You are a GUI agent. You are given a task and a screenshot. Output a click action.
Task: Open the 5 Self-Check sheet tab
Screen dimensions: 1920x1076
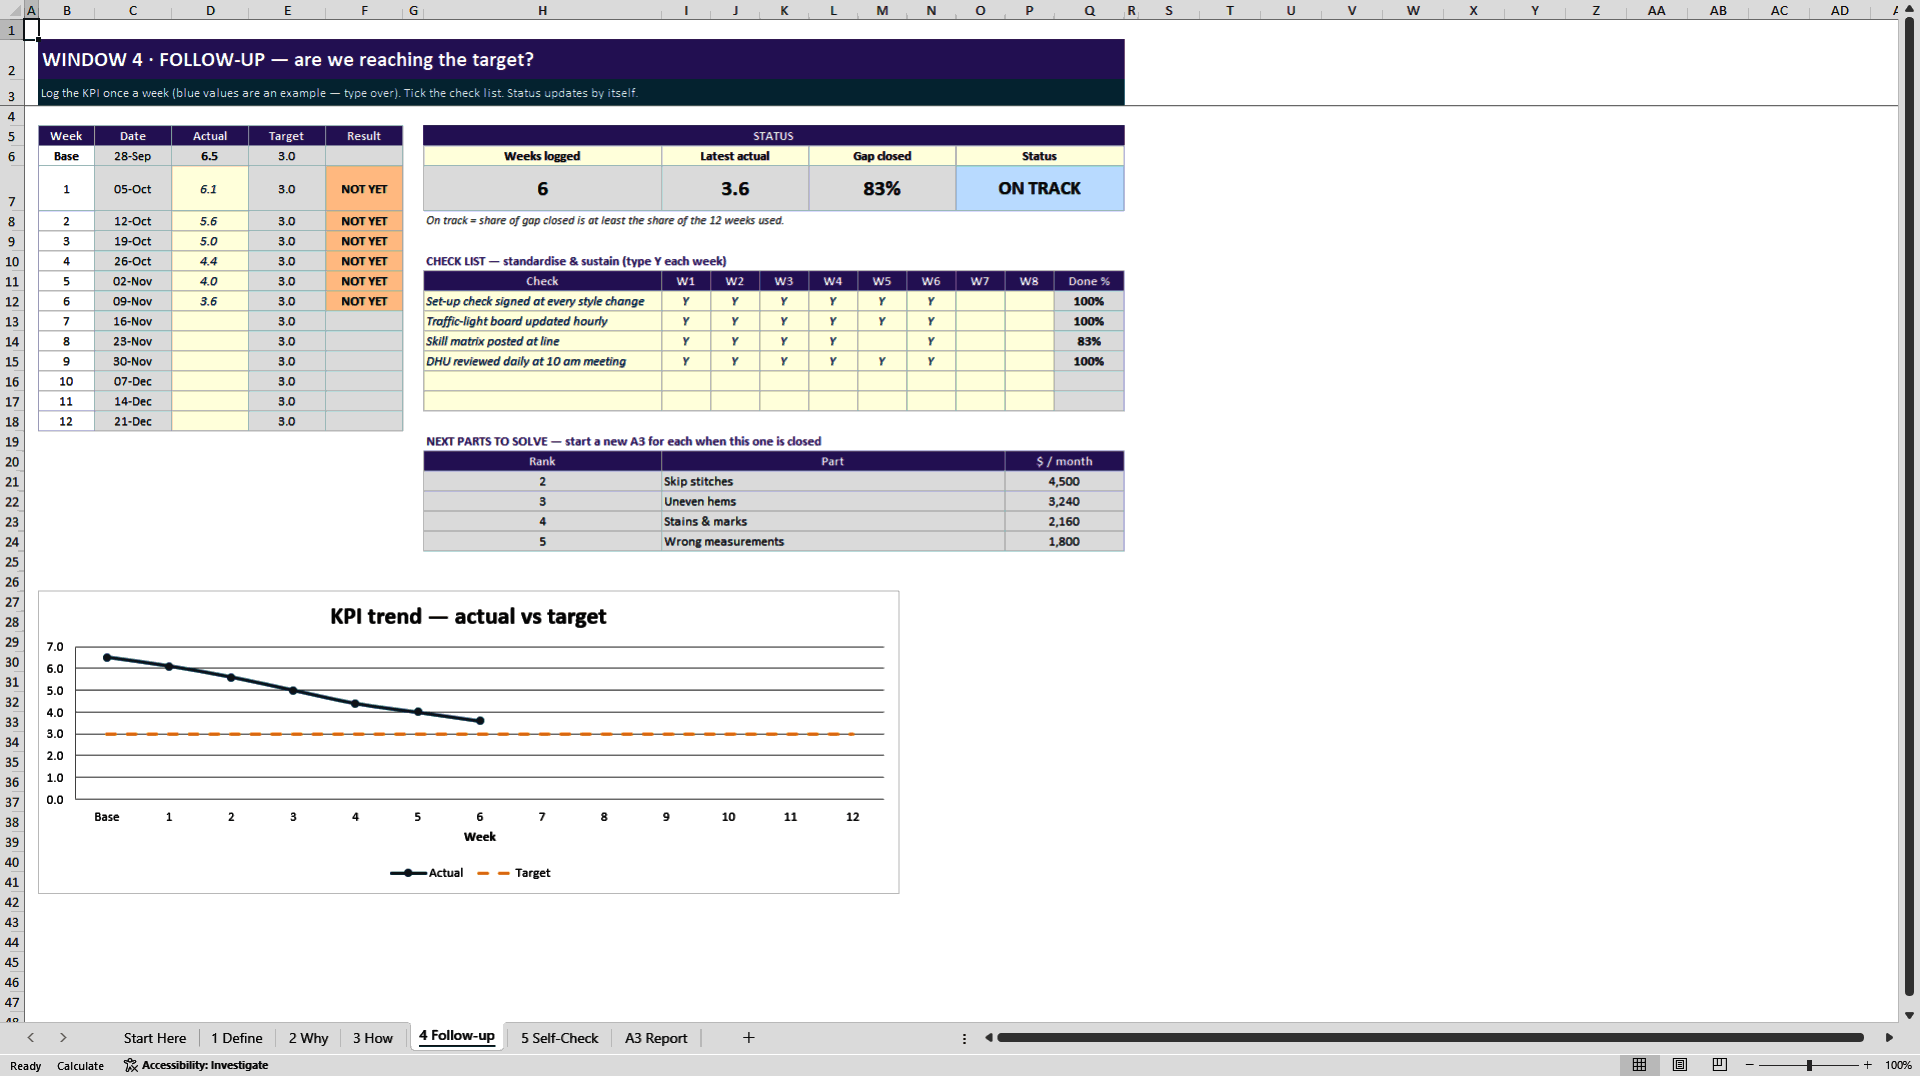click(x=559, y=1038)
